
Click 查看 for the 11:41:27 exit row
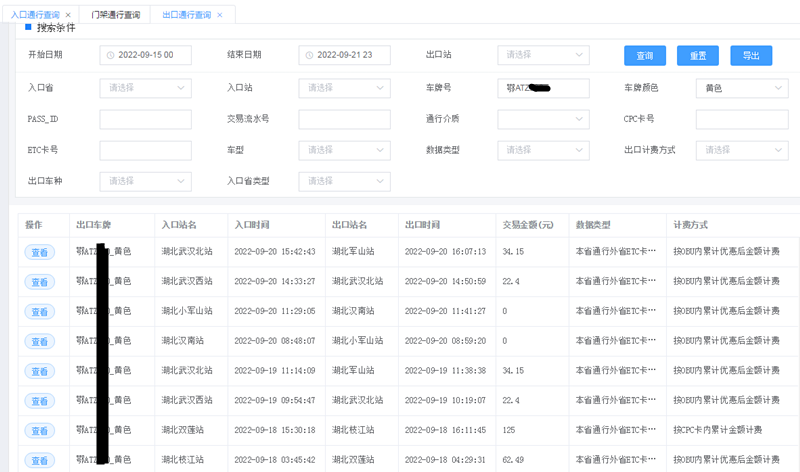[x=39, y=311]
